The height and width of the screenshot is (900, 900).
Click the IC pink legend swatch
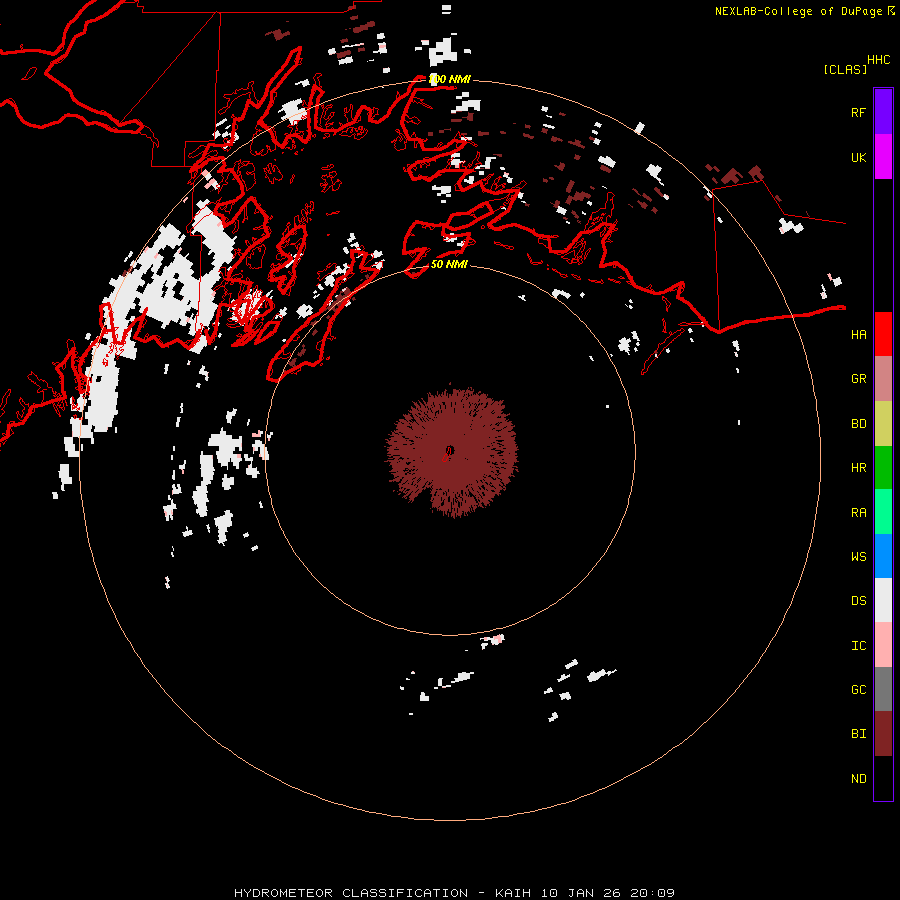tap(883, 645)
